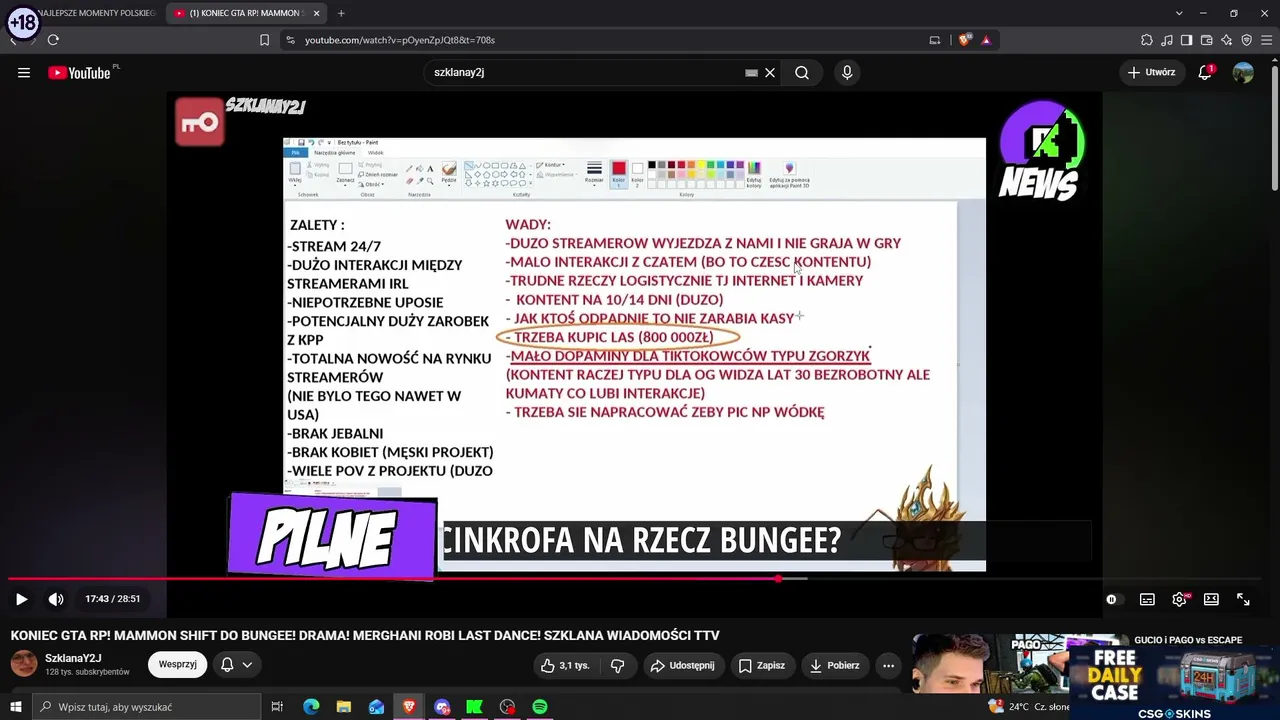Toggle the browser sidebar panel
Viewport: 1280px width, 720px height.
[1186, 40]
